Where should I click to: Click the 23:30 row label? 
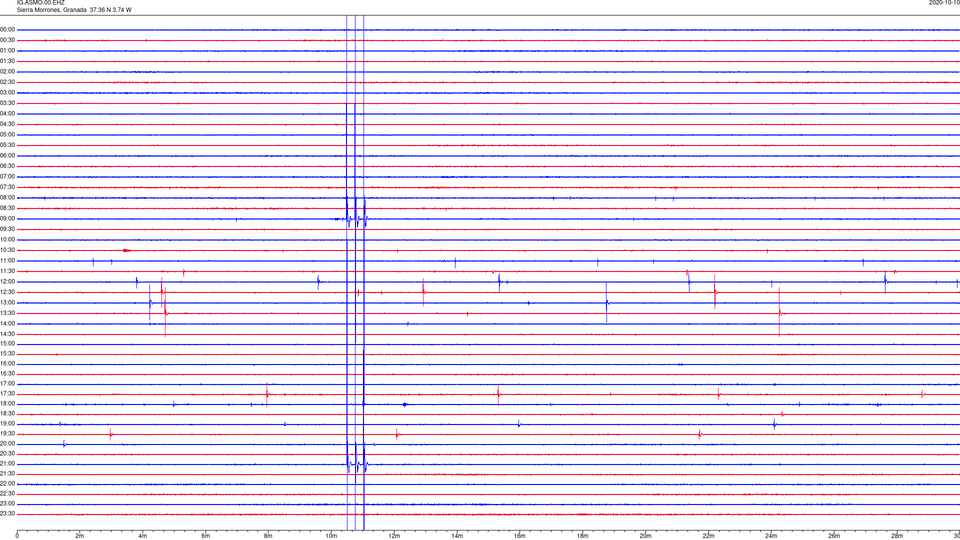(8, 514)
